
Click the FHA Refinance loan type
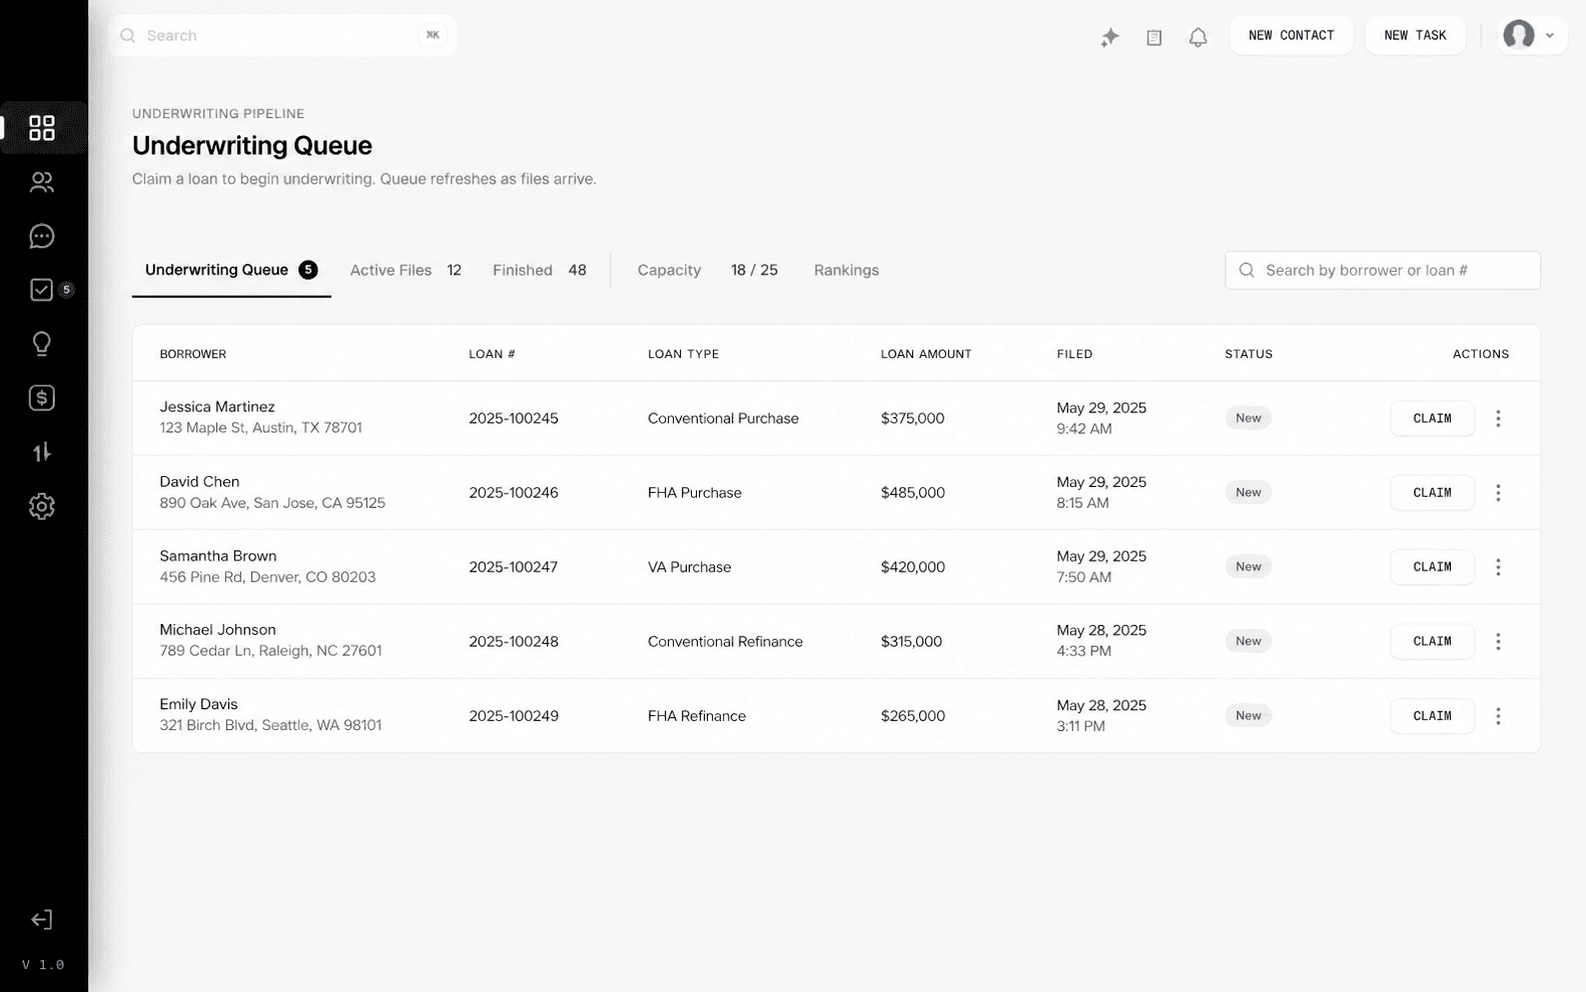tap(697, 716)
